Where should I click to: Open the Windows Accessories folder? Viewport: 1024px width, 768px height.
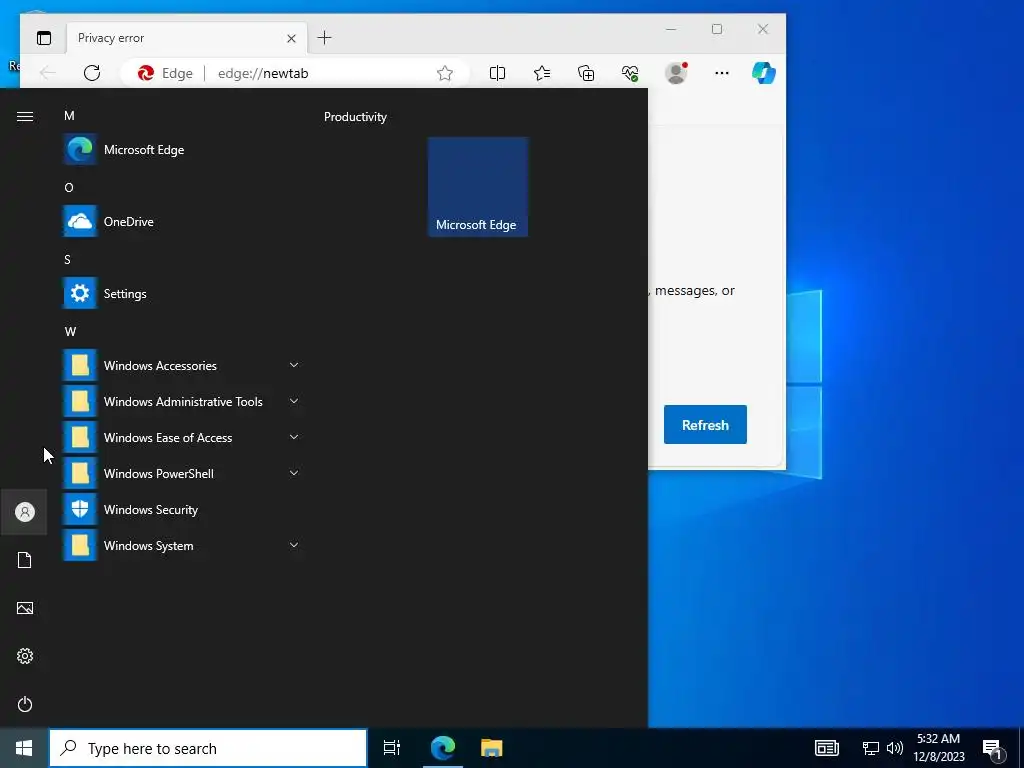pos(182,365)
